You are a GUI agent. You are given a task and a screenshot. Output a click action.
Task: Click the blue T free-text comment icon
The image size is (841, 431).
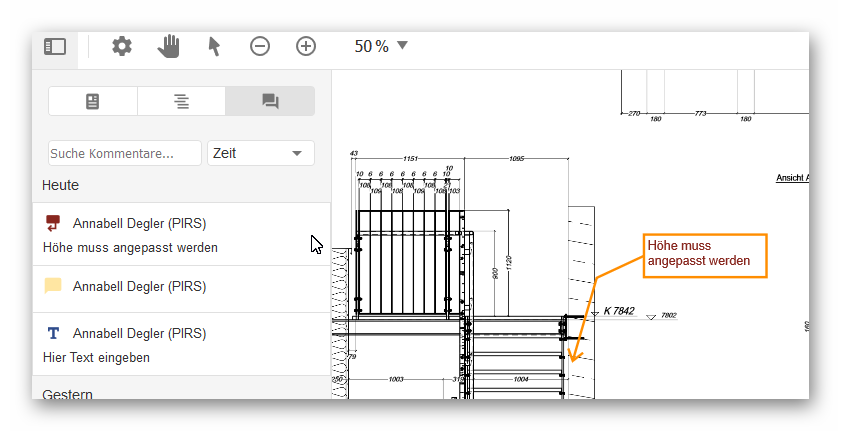pyautogui.click(x=54, y=333)
